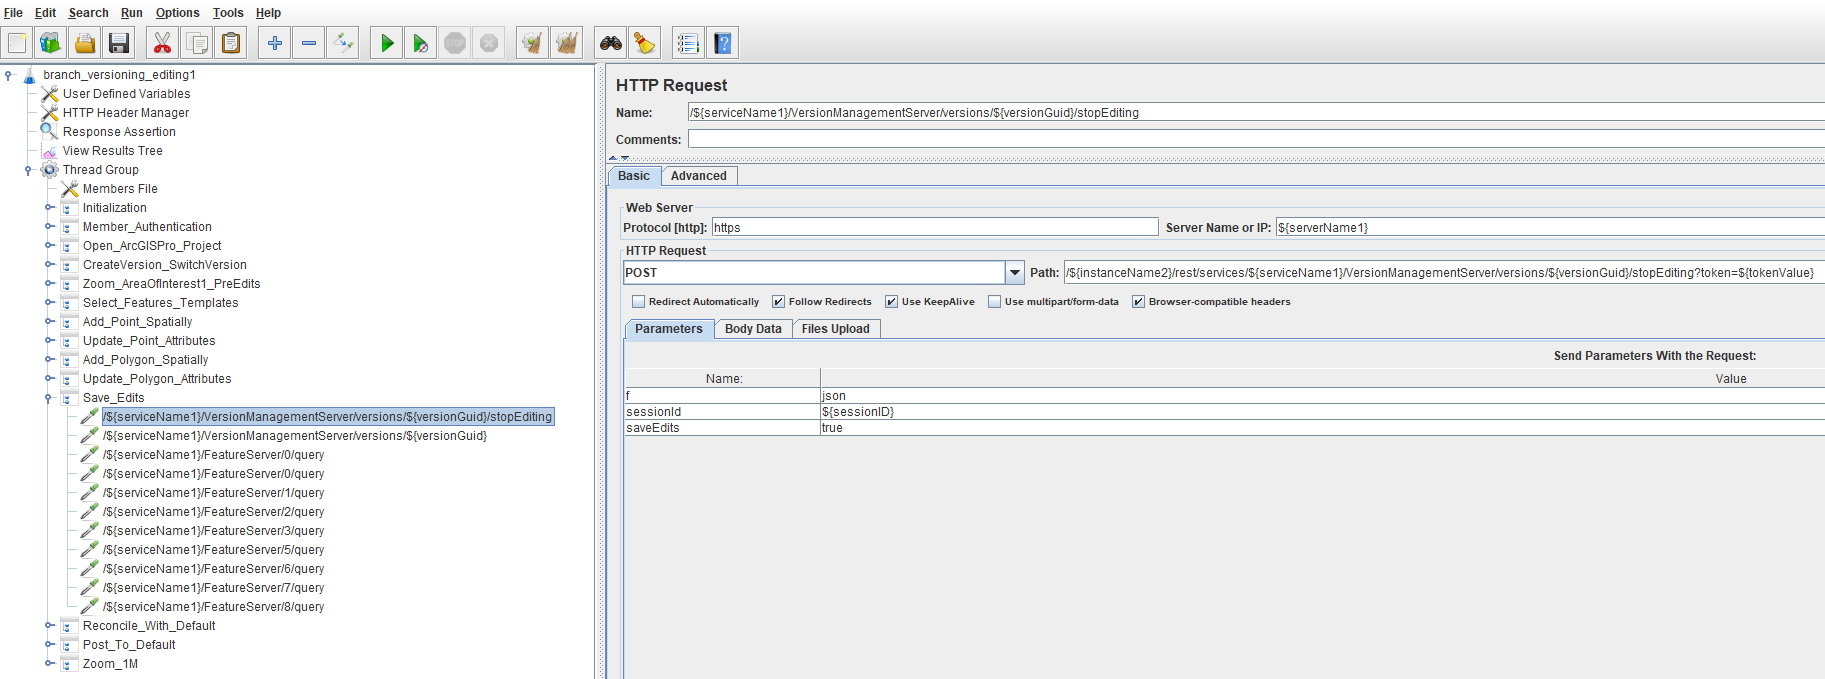Image resolution: width=1825 pixels, height=679 pixels.
Task: Collapse all tree nodes with minus icon
Action: tap(309, 43)
